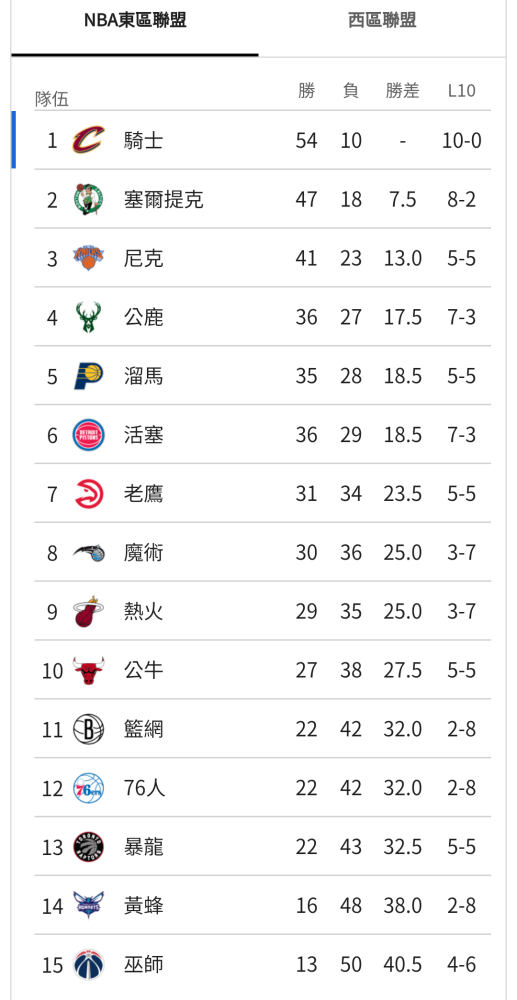
Task: Click the Miami Heat logo
Action: [x=88, y=612]
